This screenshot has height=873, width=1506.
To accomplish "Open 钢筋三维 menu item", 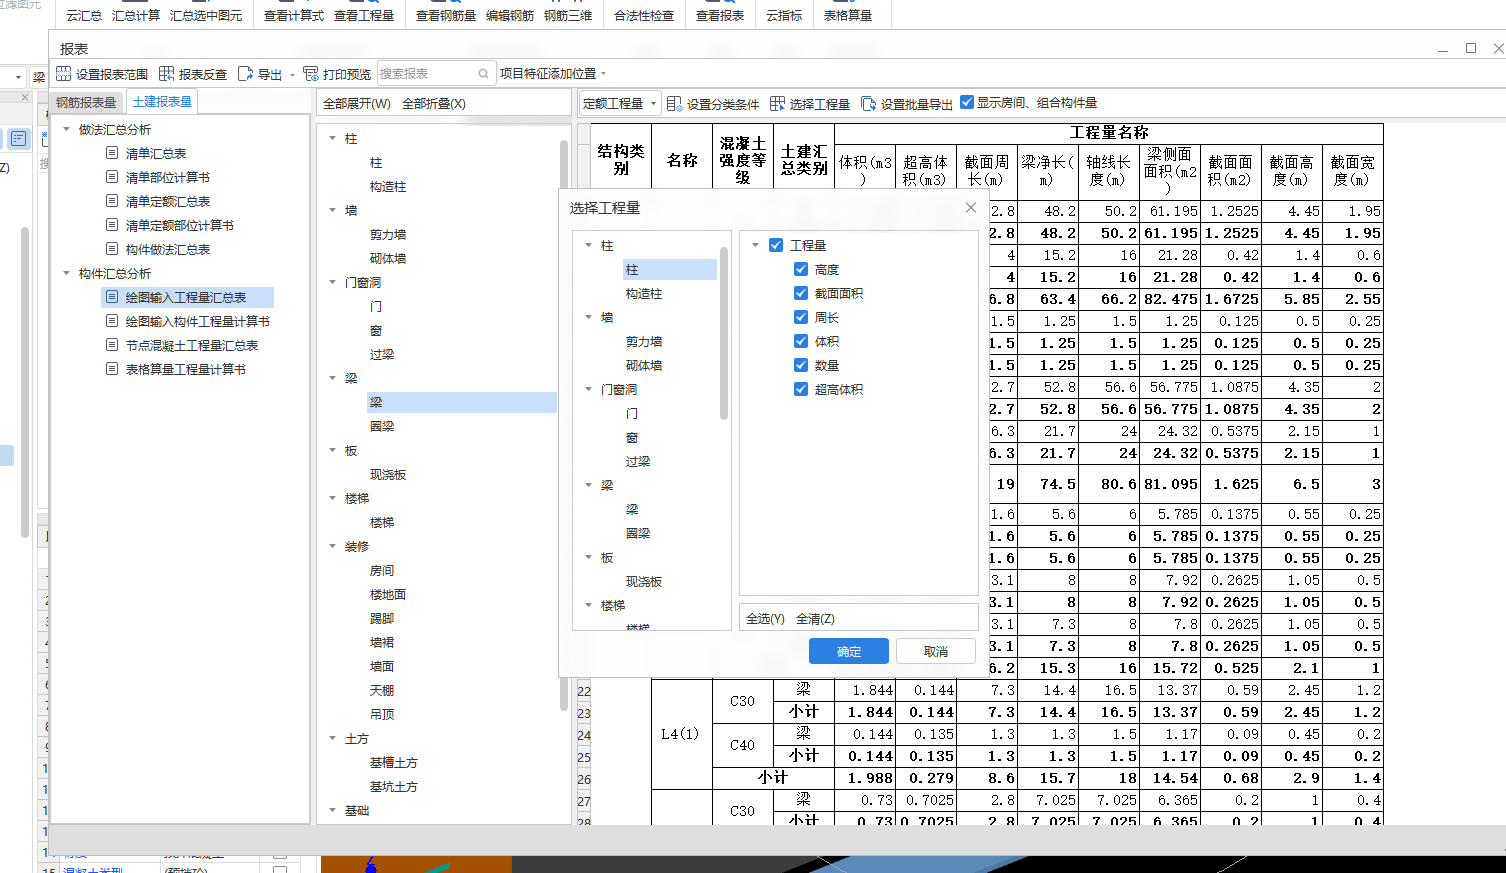I will (x=568, y=16).
